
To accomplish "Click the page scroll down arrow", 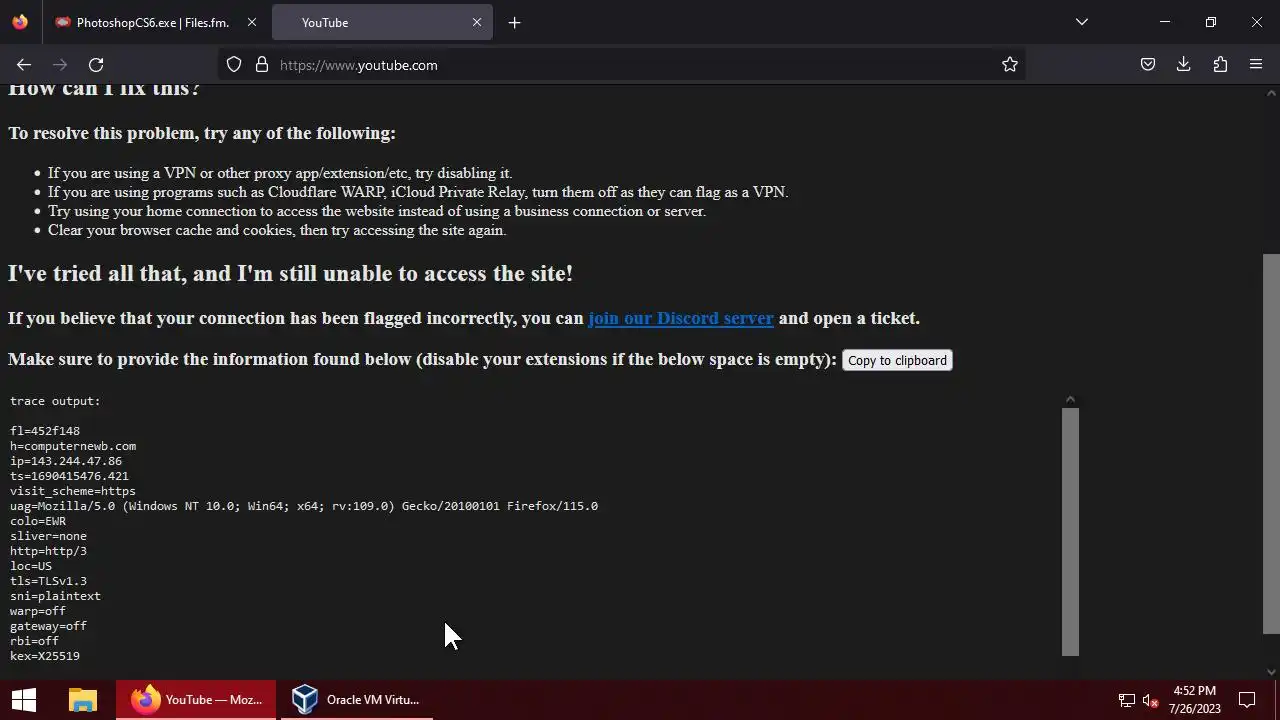I will (1271, 672).
